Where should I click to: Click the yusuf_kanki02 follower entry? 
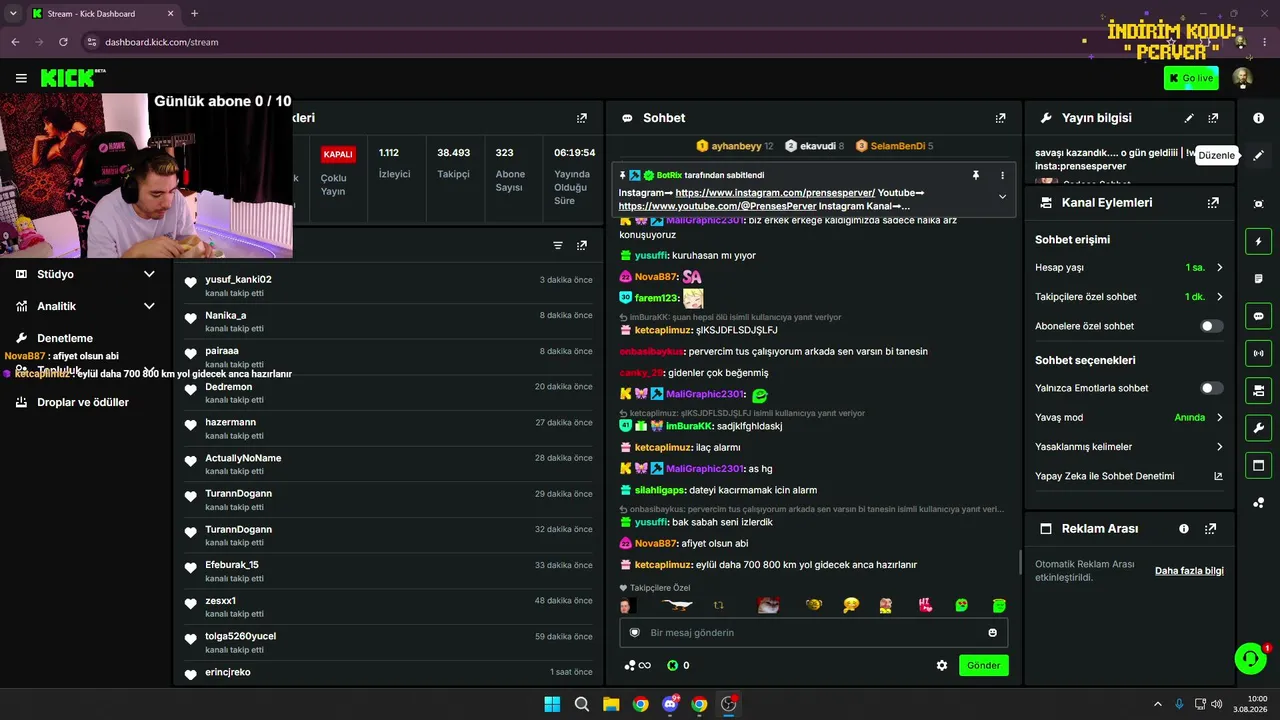389,285
